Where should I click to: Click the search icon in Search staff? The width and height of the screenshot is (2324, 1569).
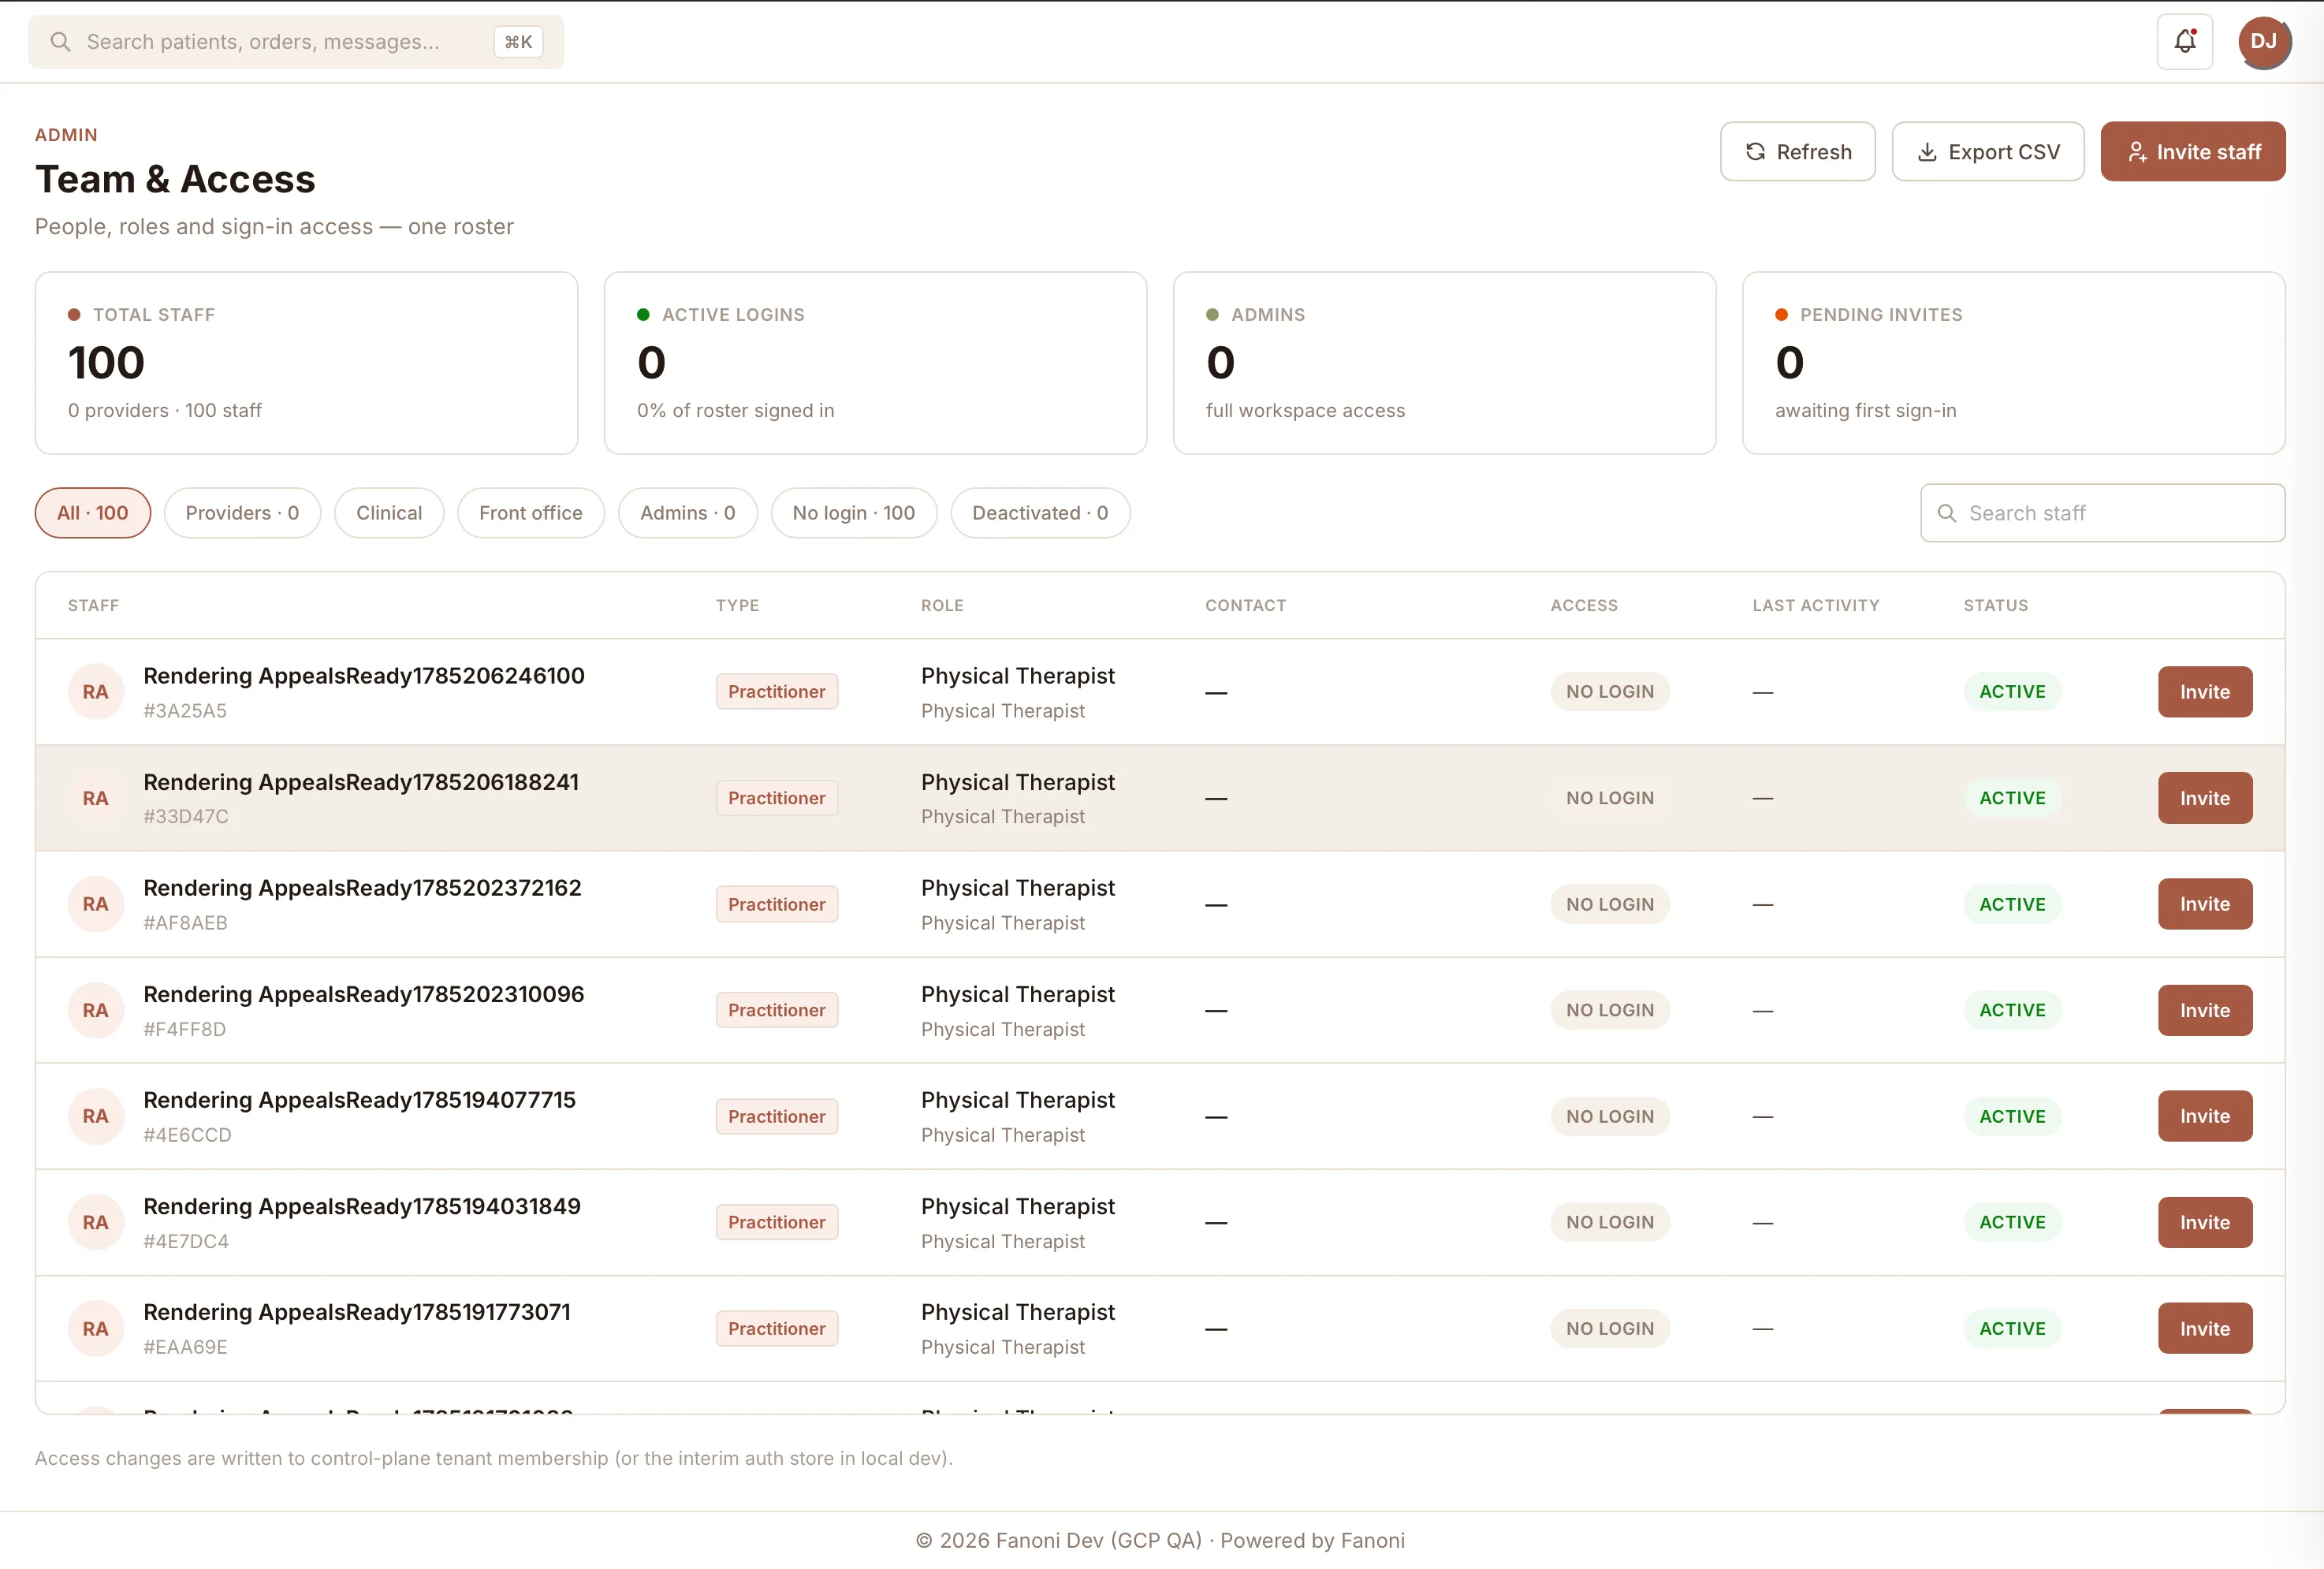1946,513
